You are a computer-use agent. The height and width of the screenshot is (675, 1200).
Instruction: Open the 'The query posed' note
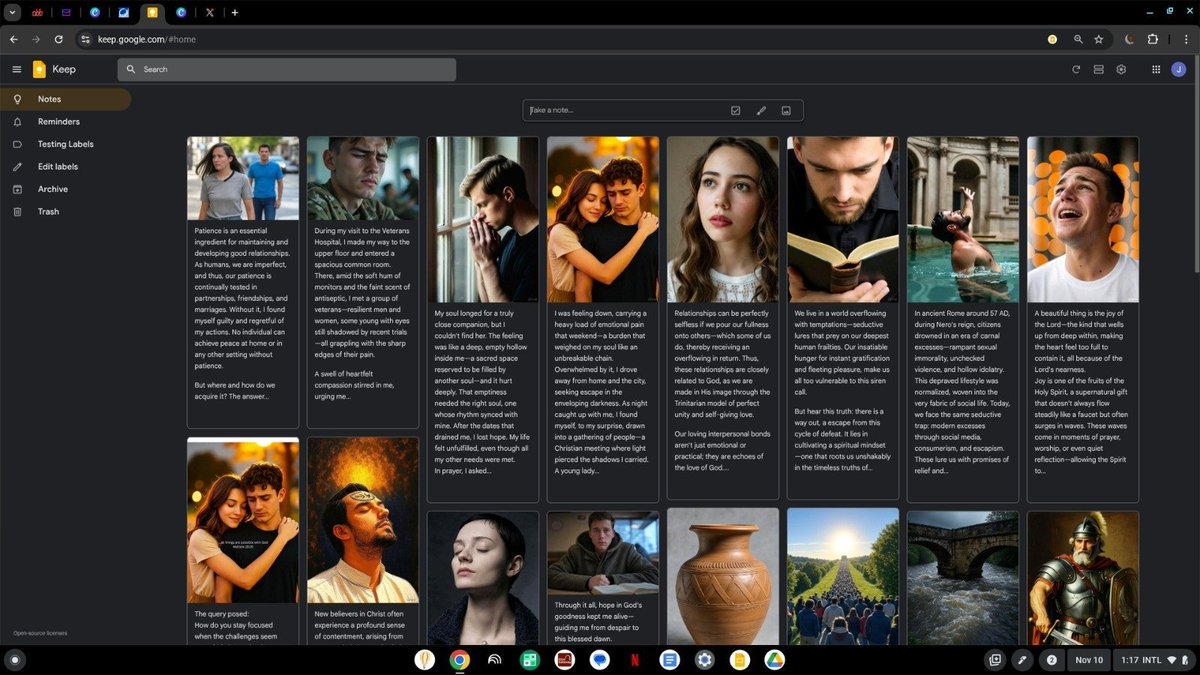click(243, 541)
